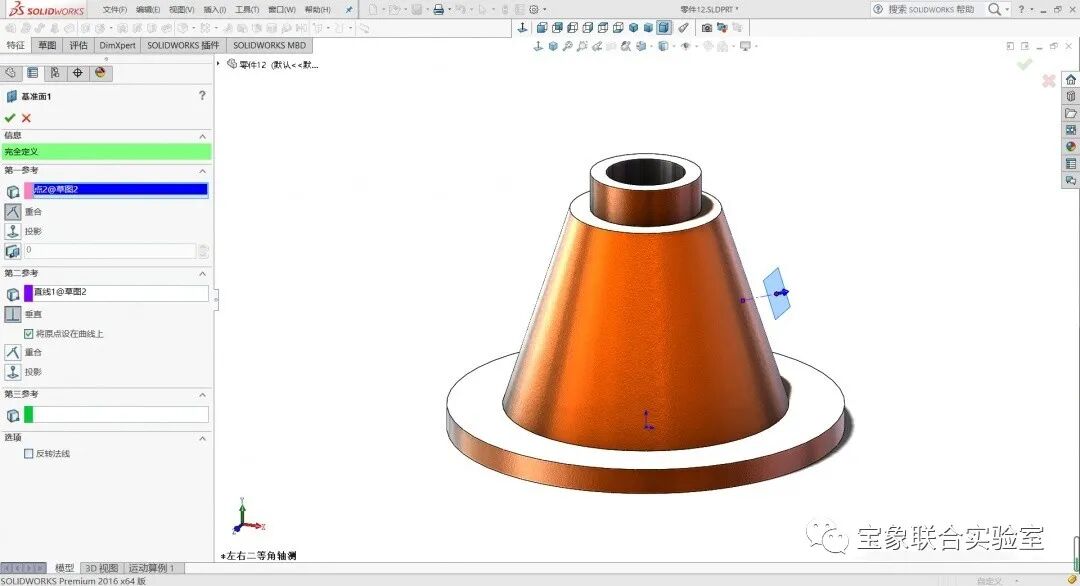
Task: Open the 插入(I) menu
Action: (x=215, y=10)
